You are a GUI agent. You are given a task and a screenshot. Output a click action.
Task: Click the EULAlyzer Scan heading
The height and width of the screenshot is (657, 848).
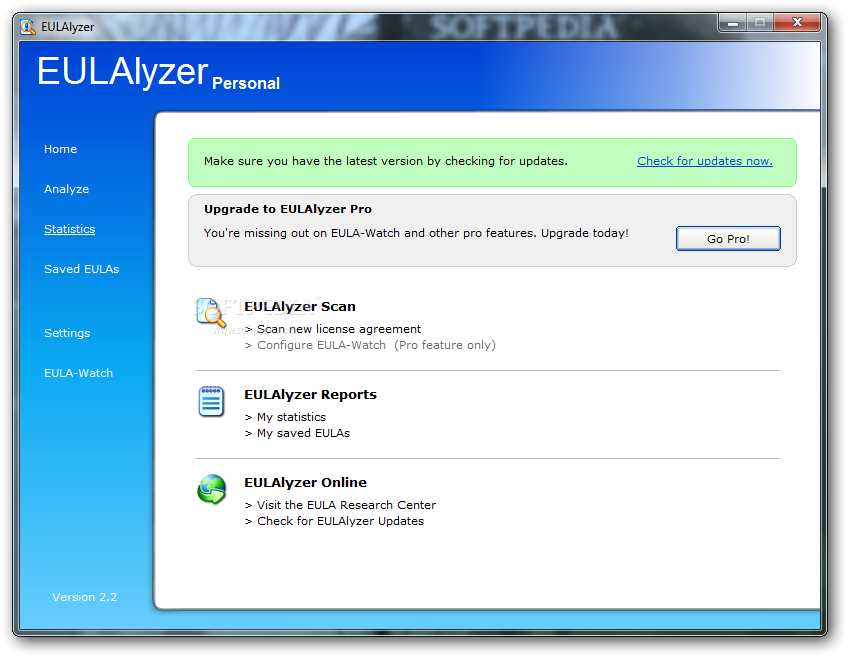(x=300, y=307)
